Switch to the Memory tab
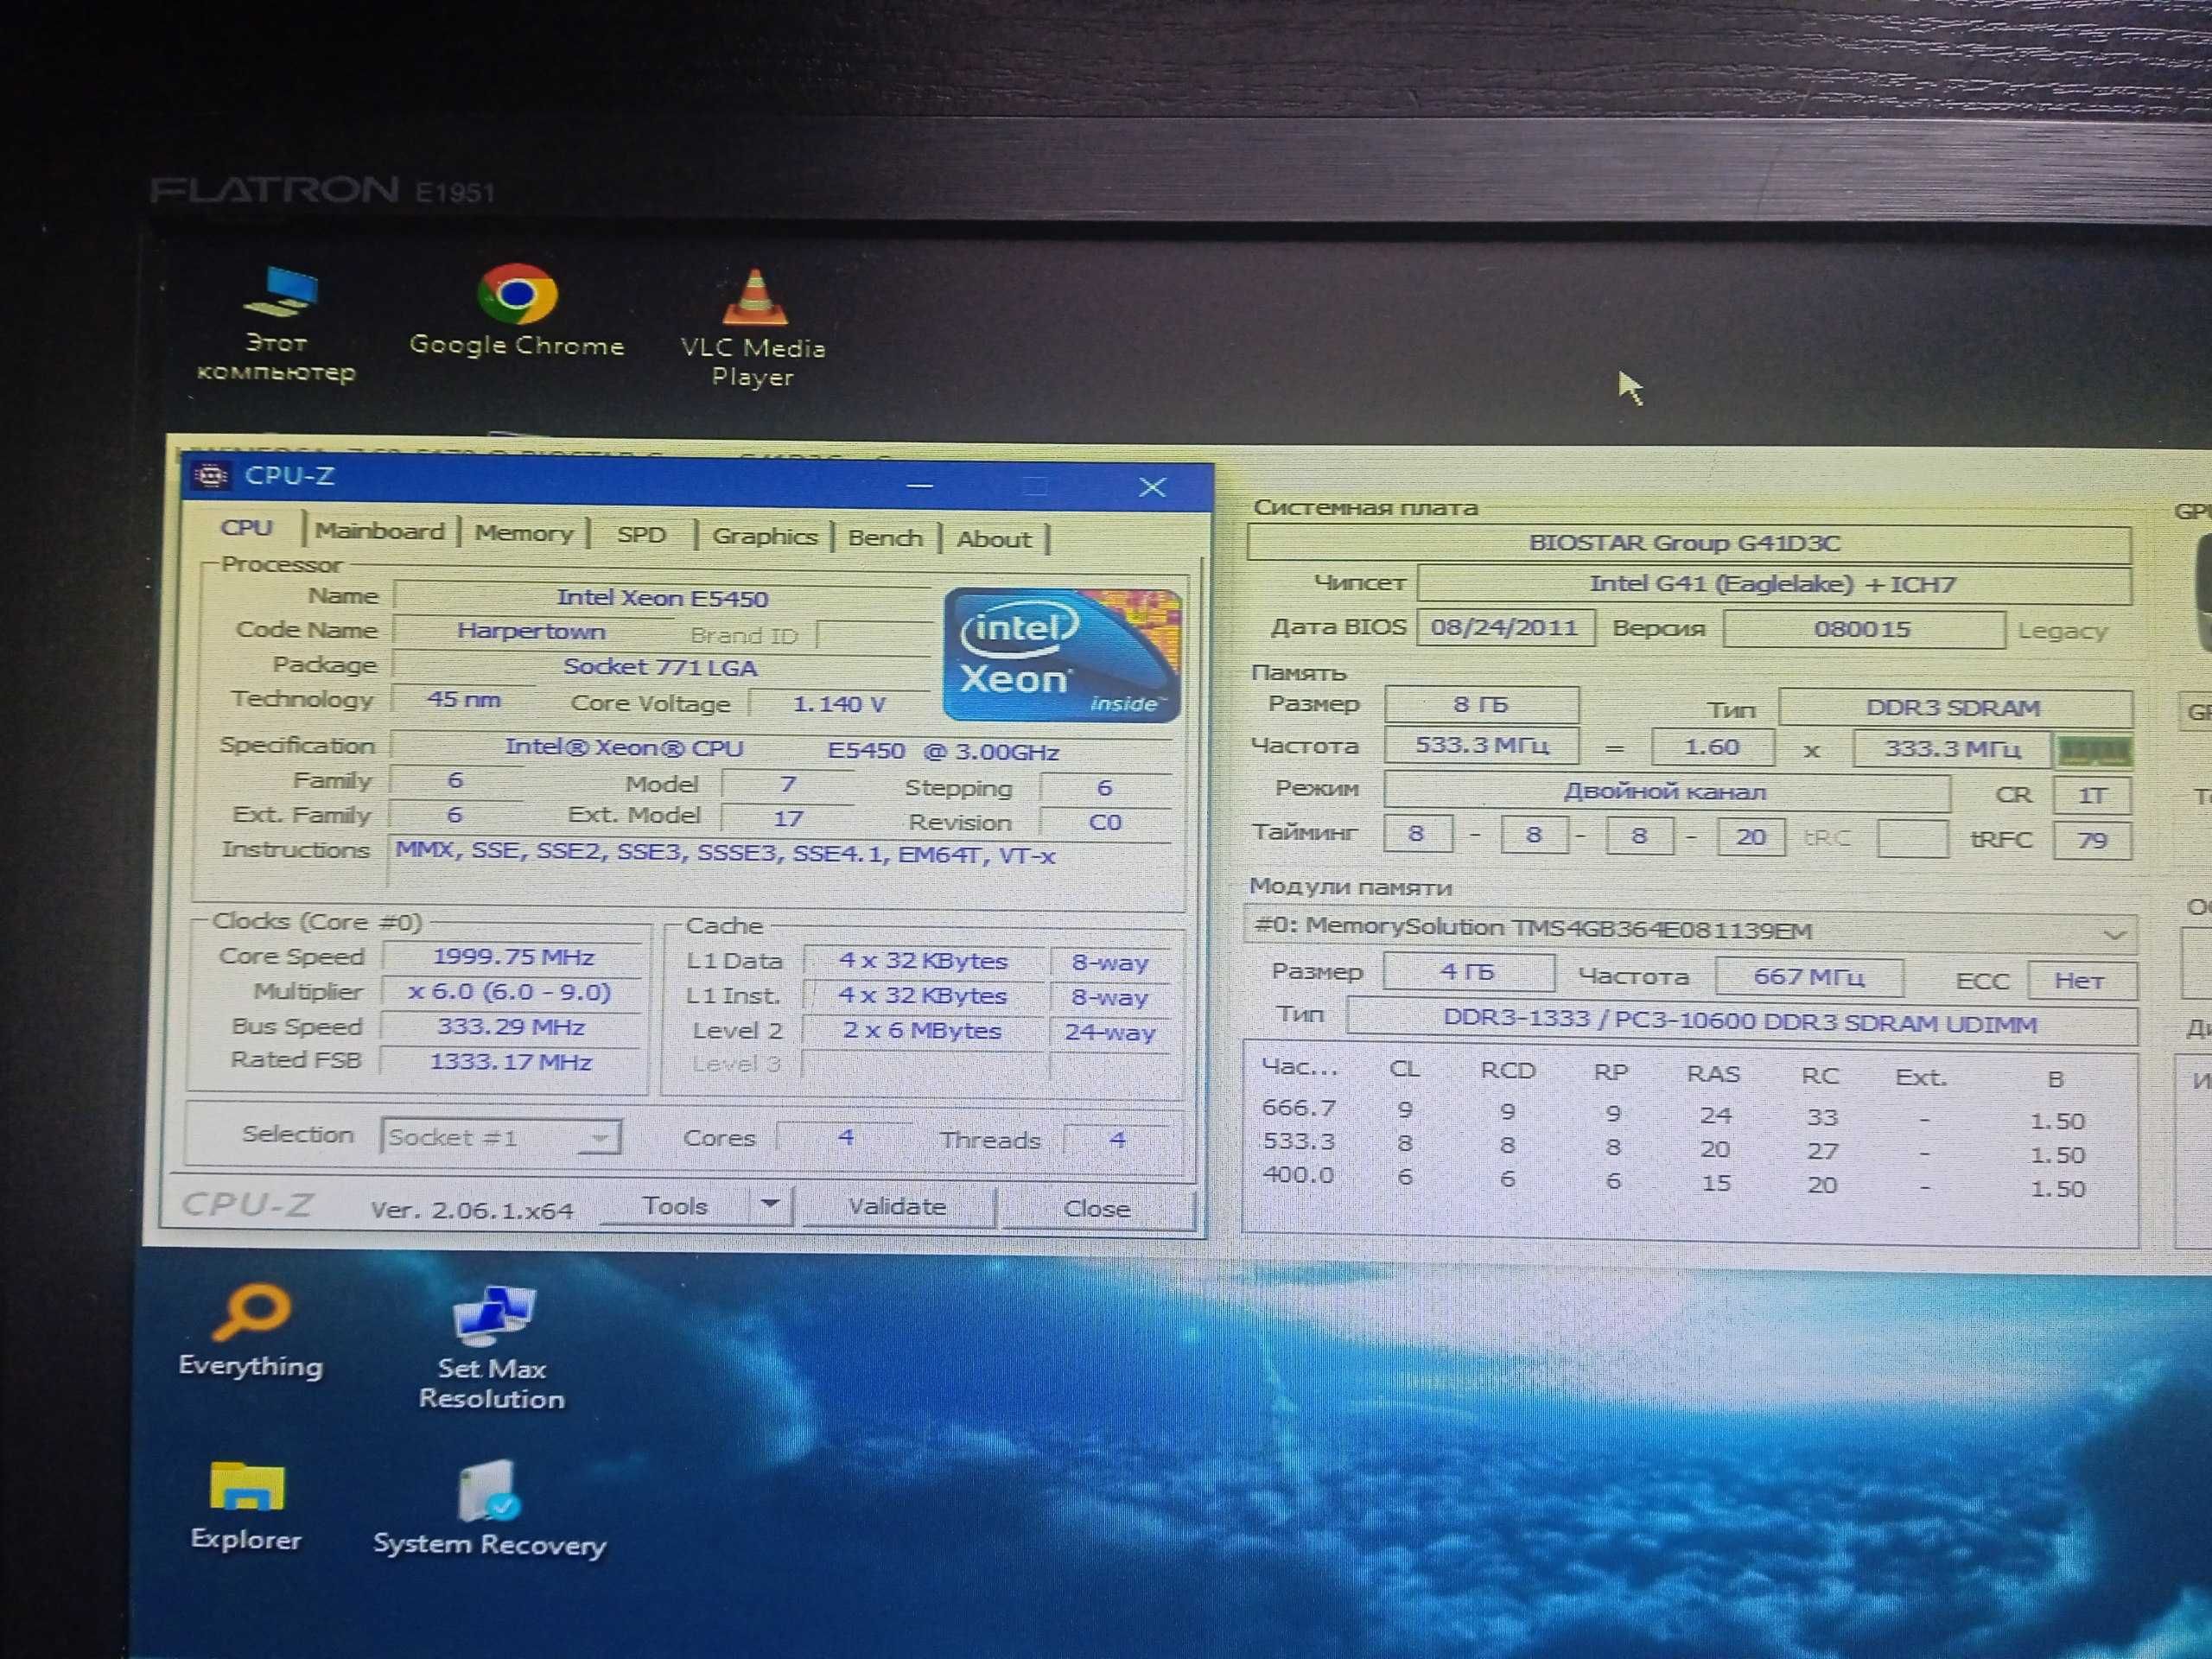 coord(524,533)
